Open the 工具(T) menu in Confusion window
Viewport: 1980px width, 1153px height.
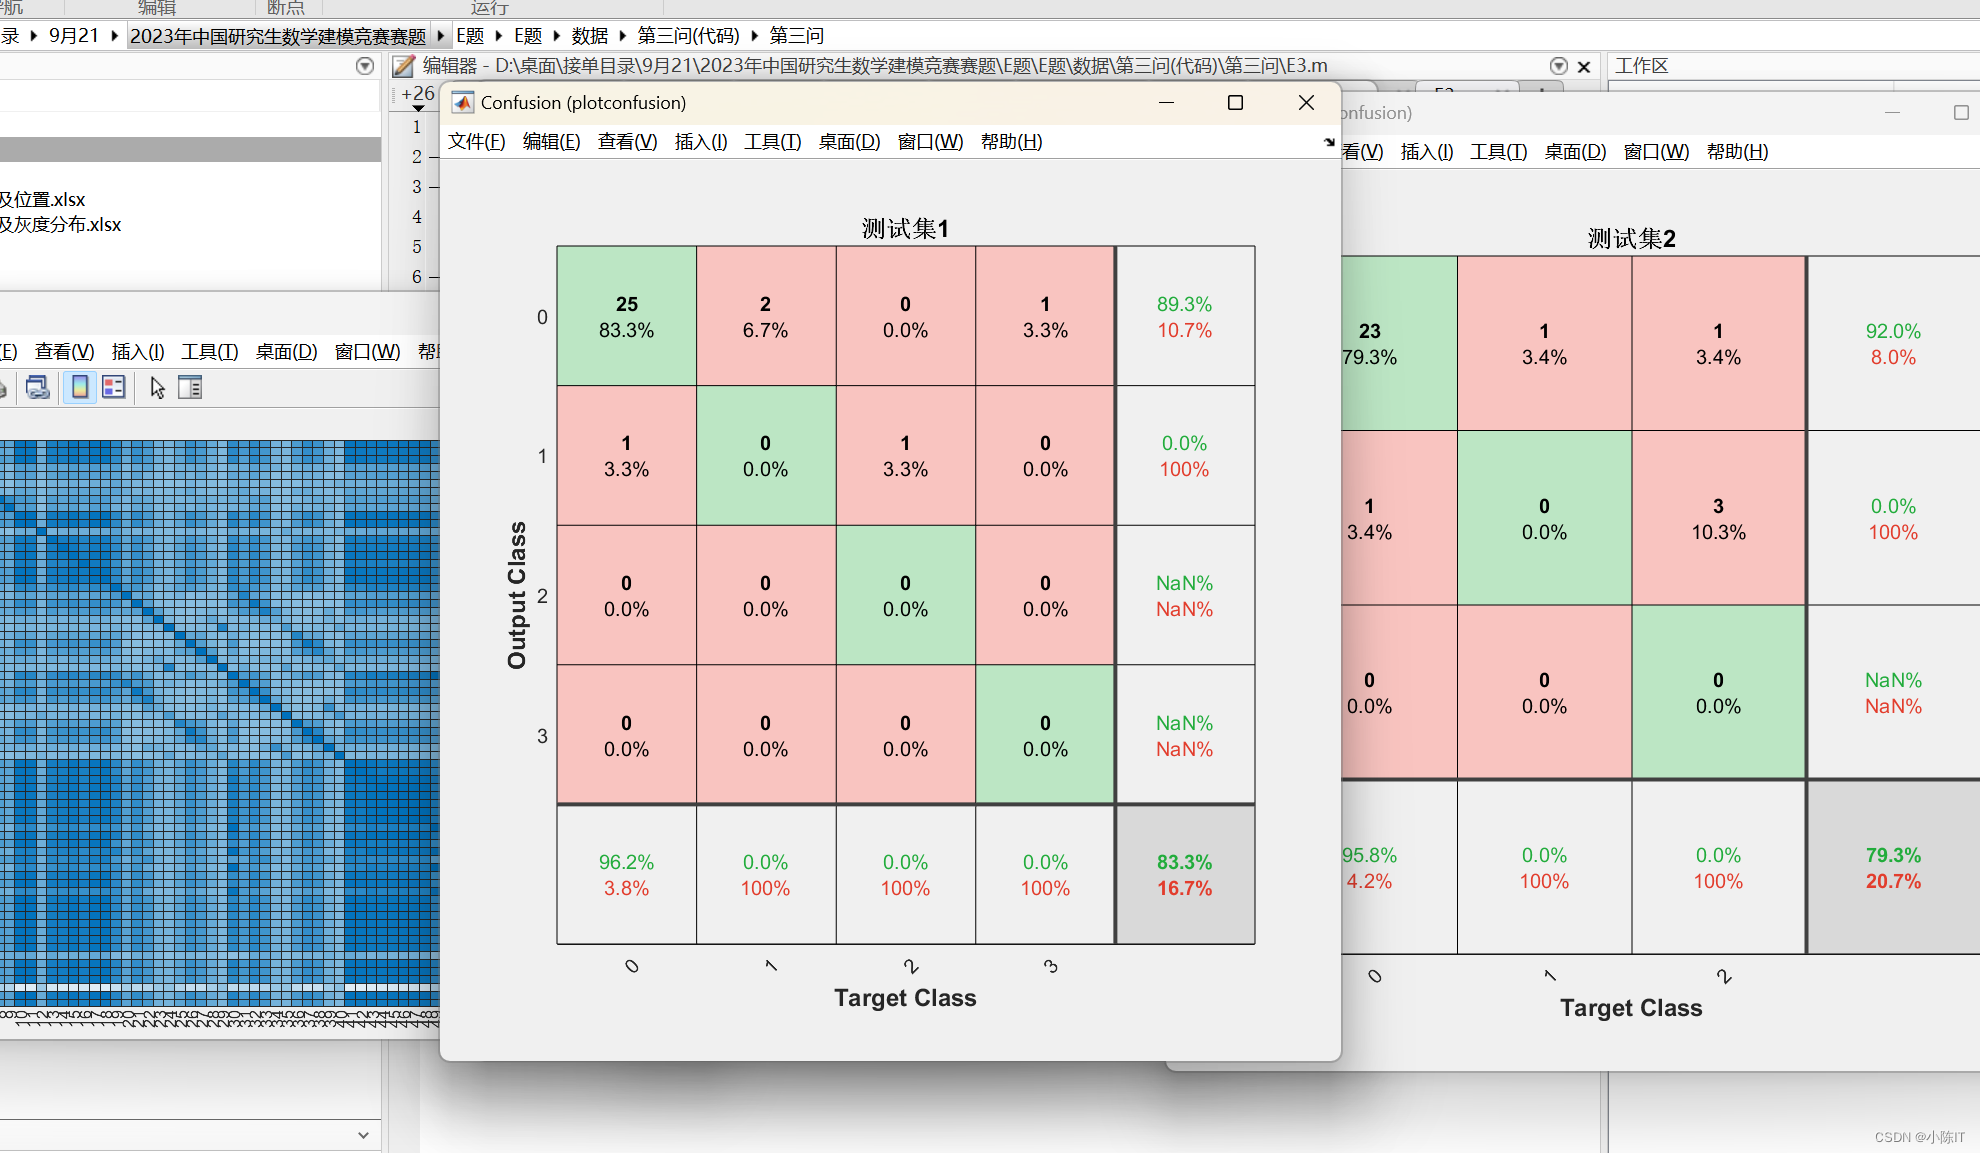772,142
